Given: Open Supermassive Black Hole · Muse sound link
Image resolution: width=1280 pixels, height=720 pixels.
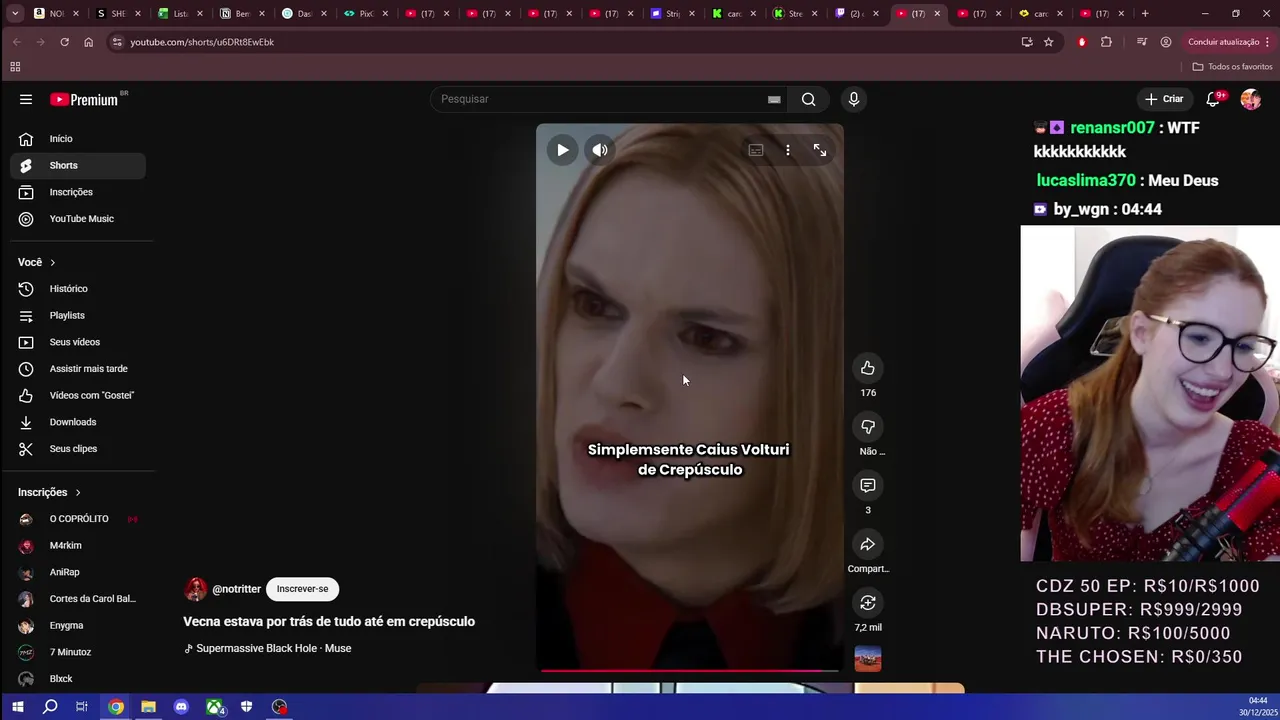Looking at the screenshot, I should click(273, 648).
